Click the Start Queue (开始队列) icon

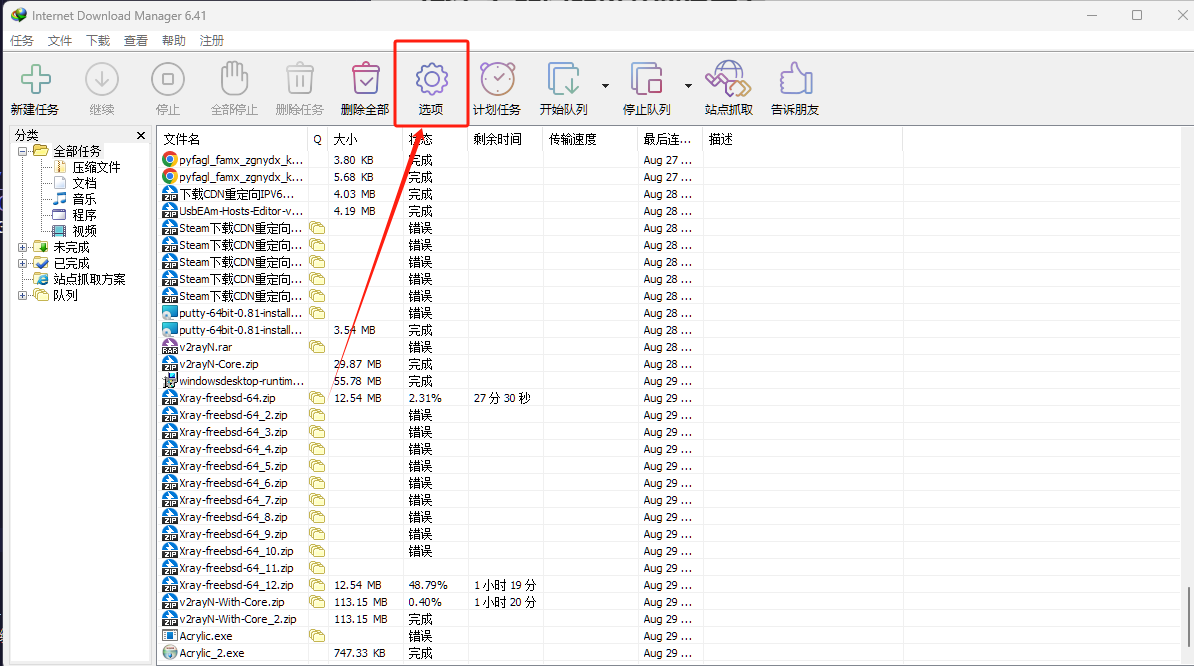[x=563, y=79]
